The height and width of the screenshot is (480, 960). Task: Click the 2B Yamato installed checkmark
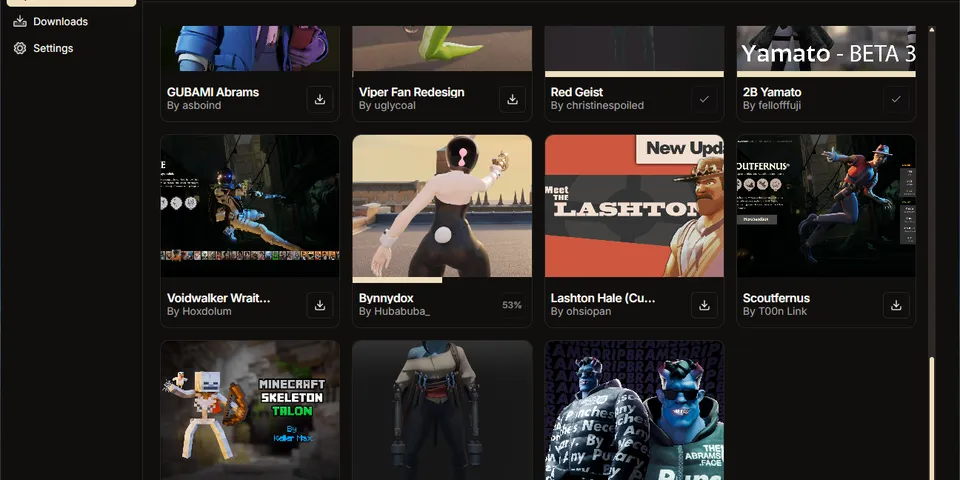[x=896, y=99]
